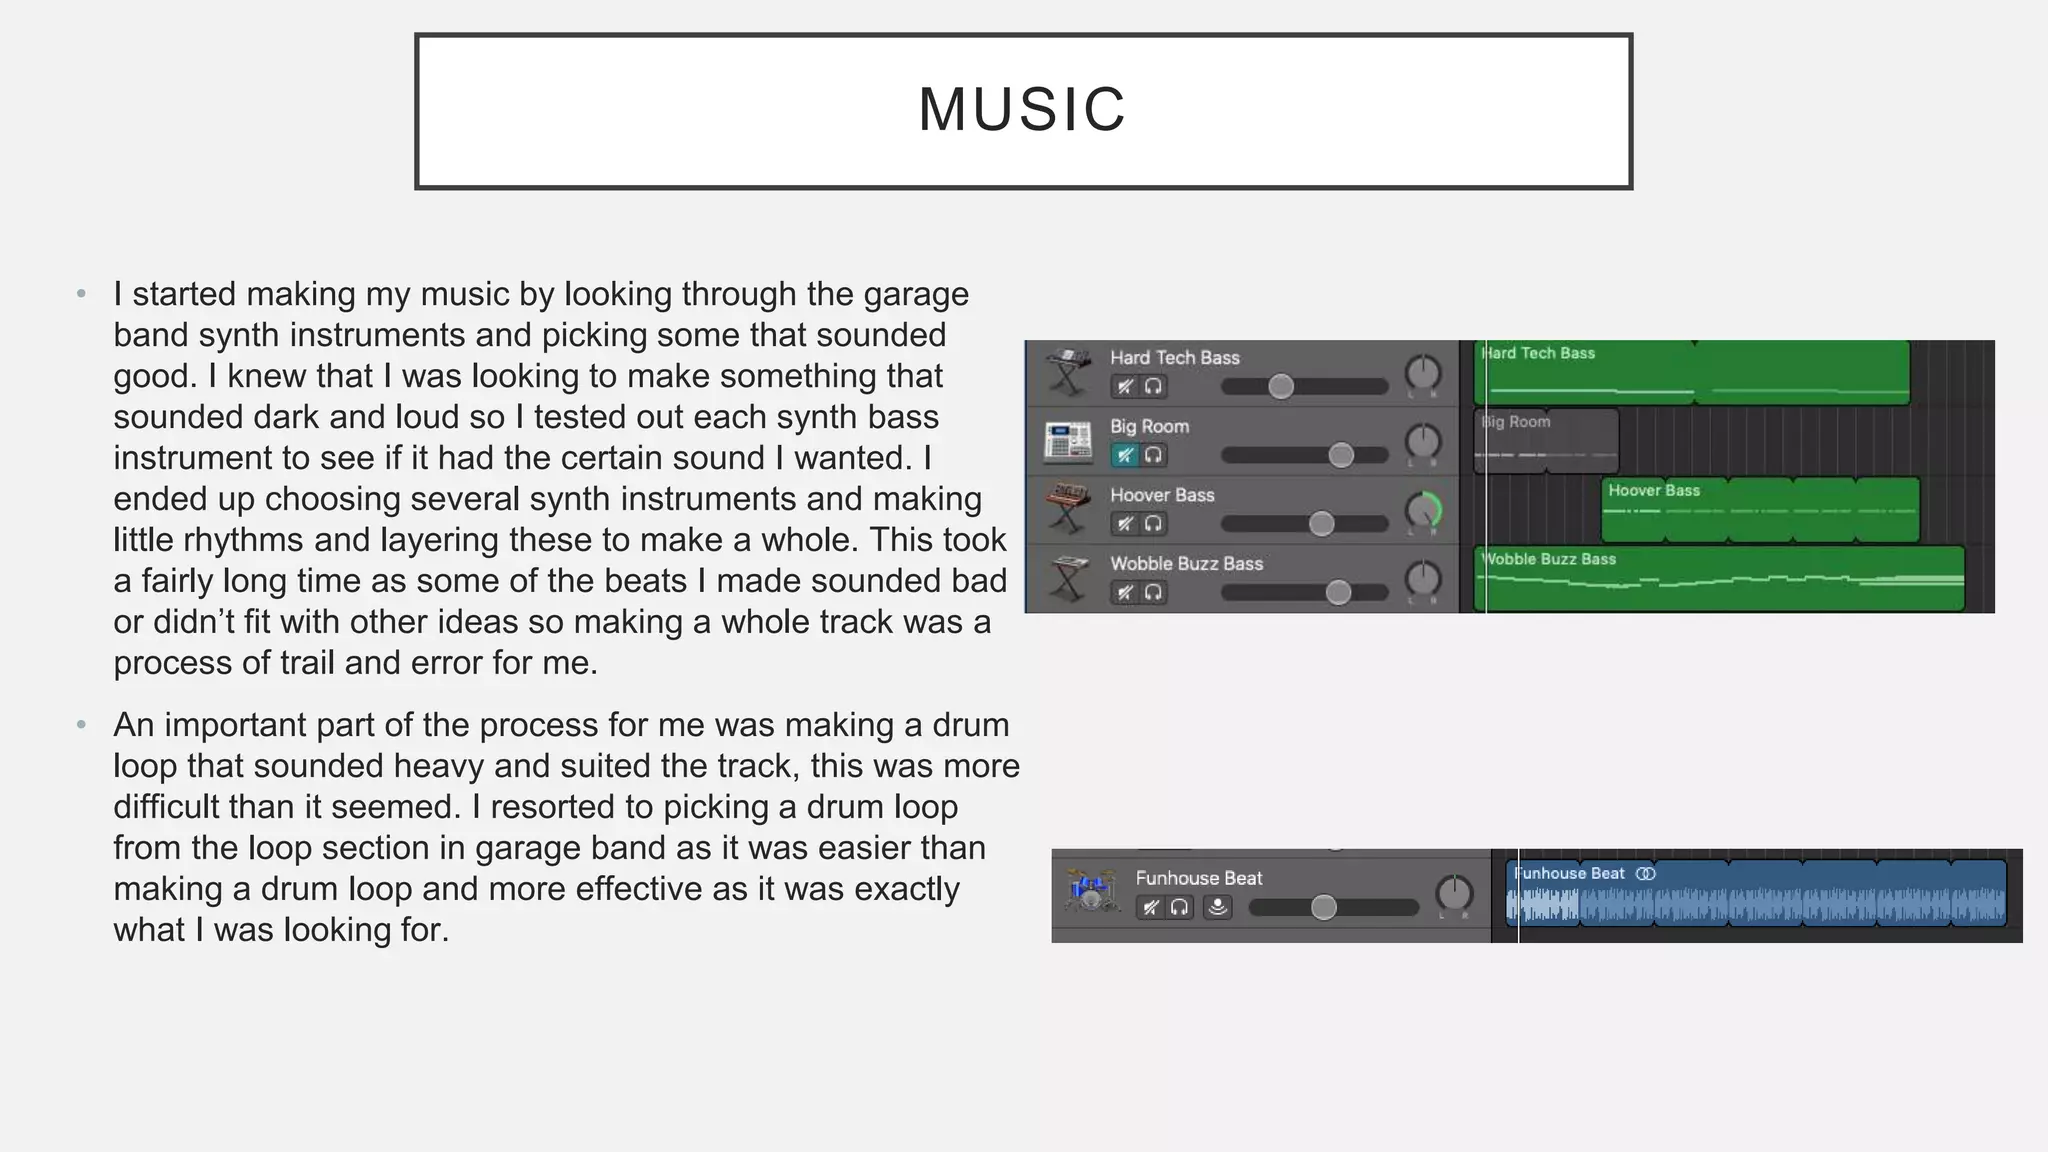The image size is (2048, 1152).
Task: Toggle input monitoring on Funhouse Beat
Action: click(1217, 907)
